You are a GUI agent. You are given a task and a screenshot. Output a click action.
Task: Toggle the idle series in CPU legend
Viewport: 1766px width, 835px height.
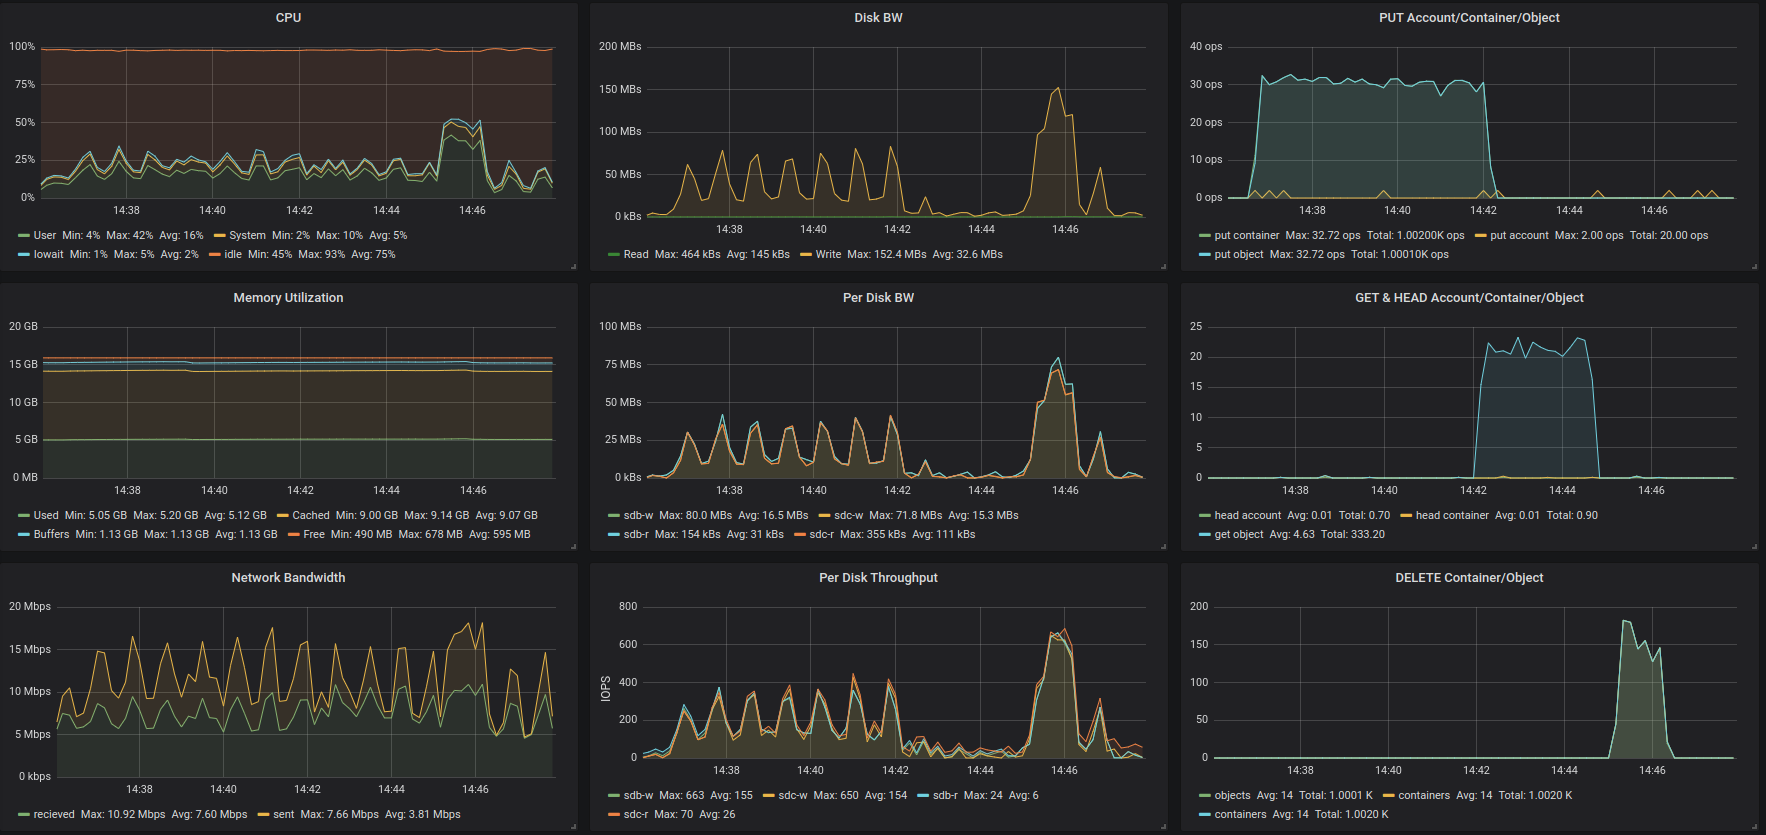[x=233, y=255]
